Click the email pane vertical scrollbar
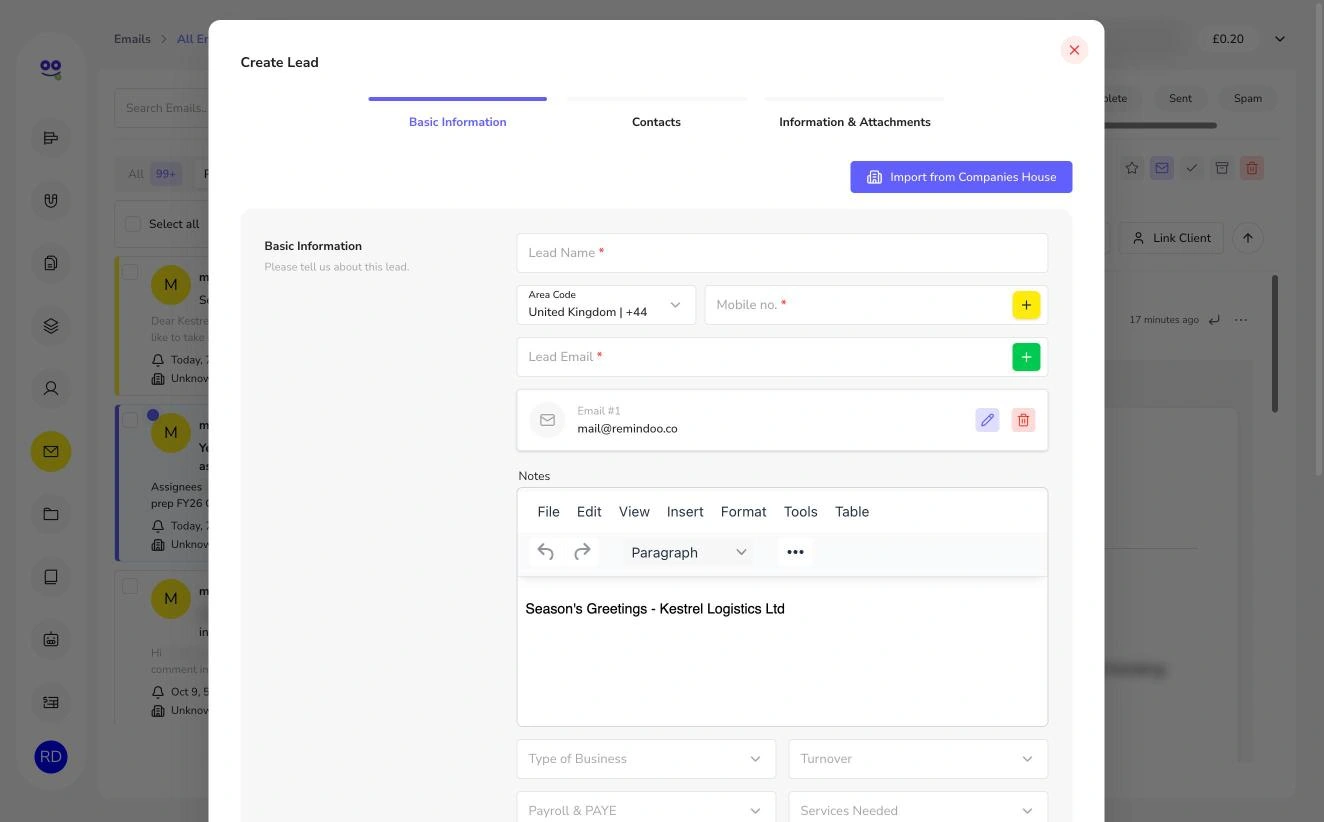Image resolution: width=1324 pixels, height=822 pixels. (x=1275, y=343)
